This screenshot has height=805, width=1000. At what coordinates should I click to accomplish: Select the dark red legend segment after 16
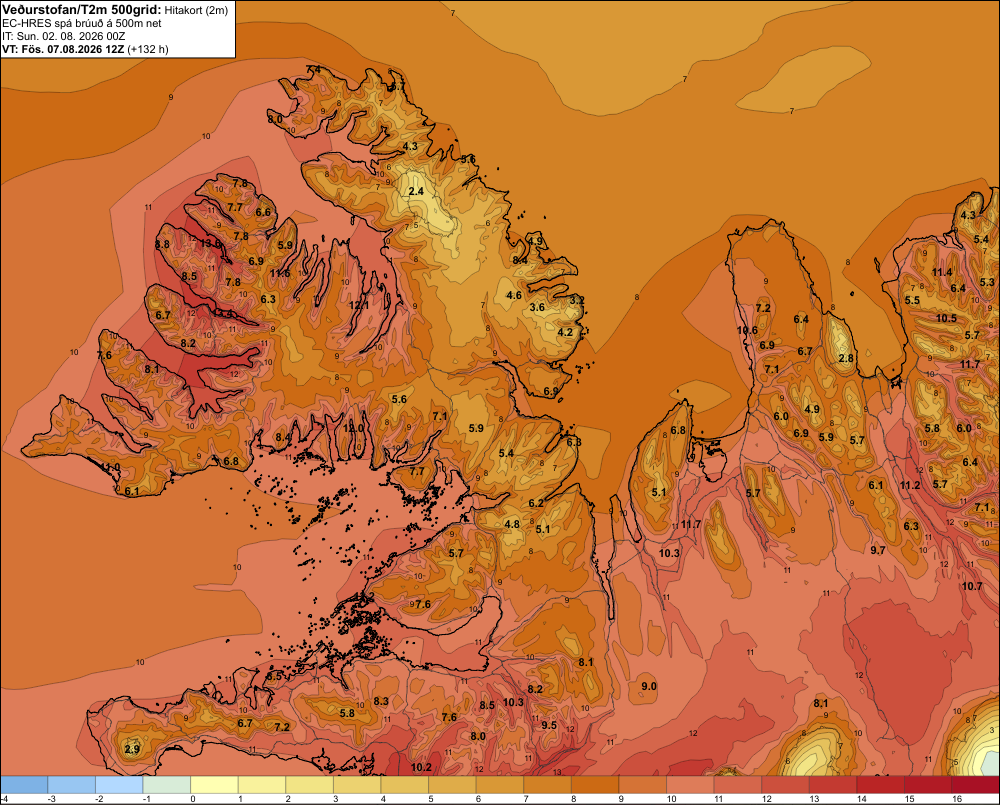975,785
